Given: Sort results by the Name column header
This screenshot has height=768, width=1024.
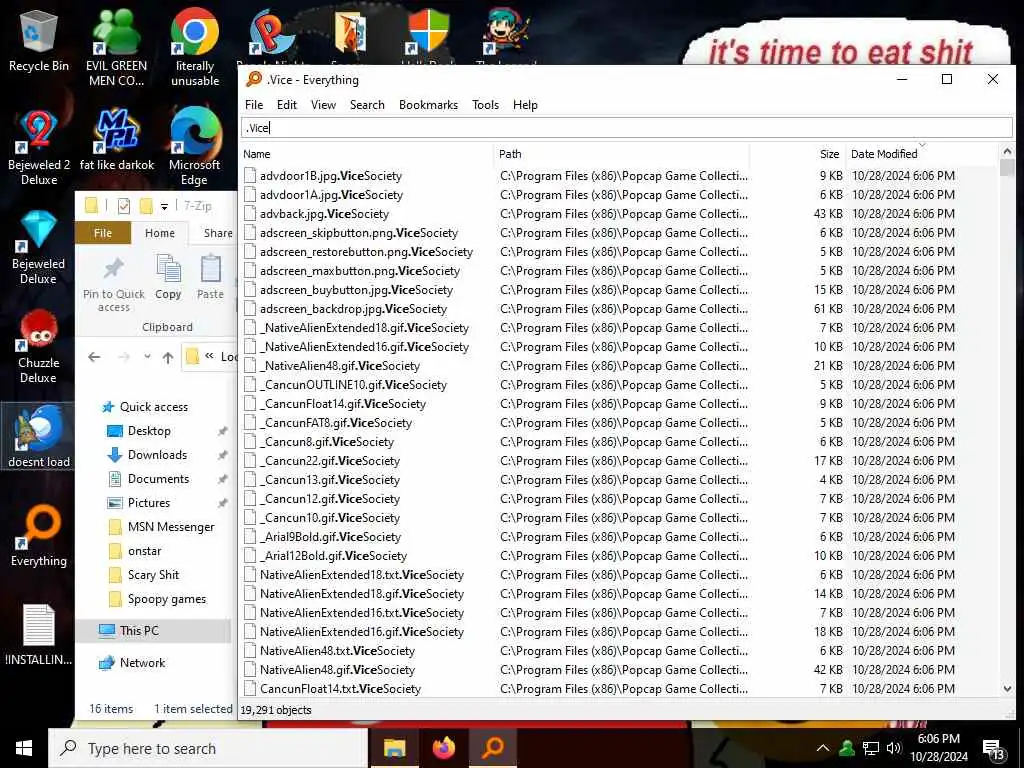Looking at the screenshot, I should point(367,154).
